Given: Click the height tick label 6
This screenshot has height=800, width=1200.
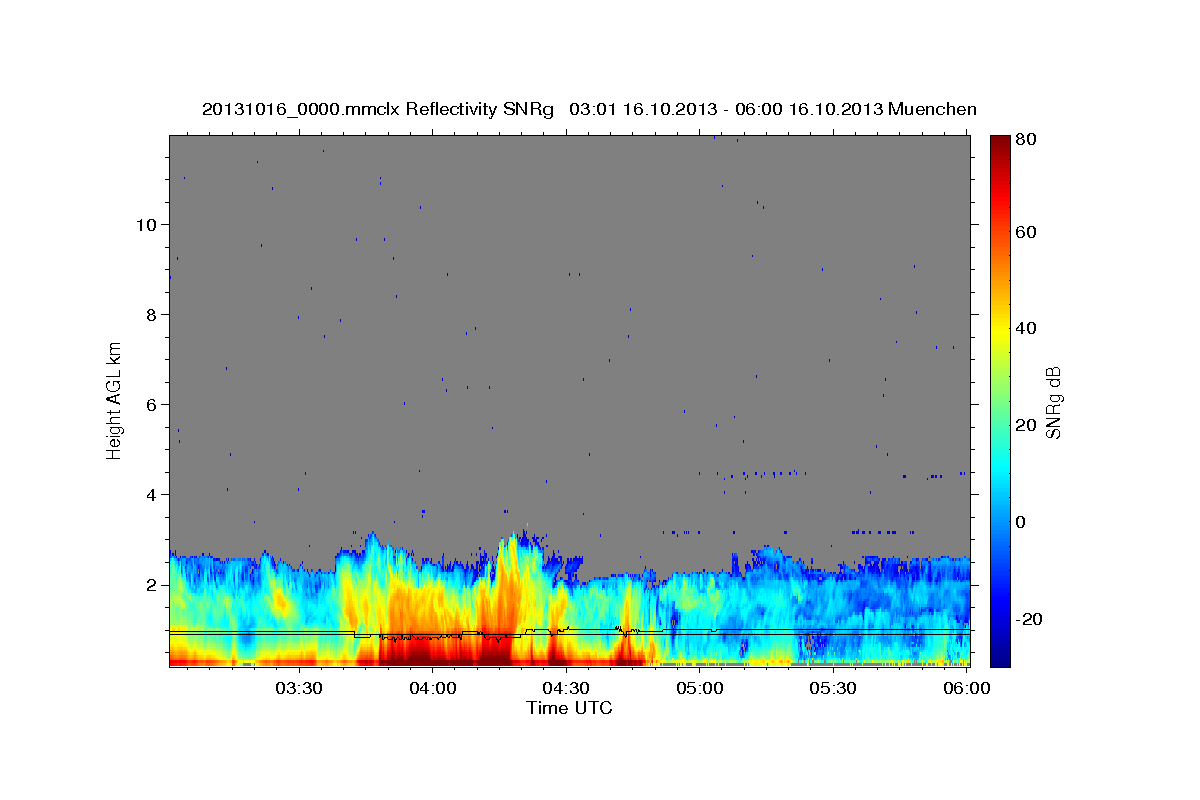Looking at the screenshot, I should [150, 404].
